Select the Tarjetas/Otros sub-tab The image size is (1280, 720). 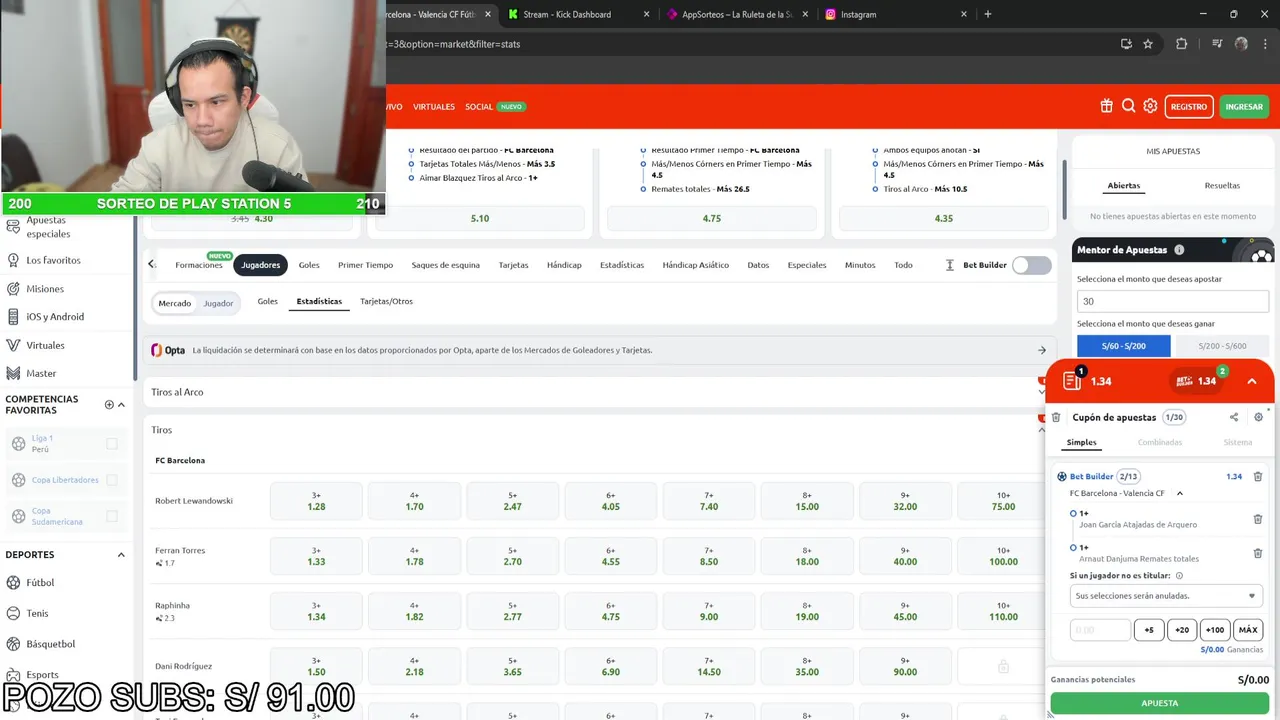pyautogui.click(x=386, y=301)
